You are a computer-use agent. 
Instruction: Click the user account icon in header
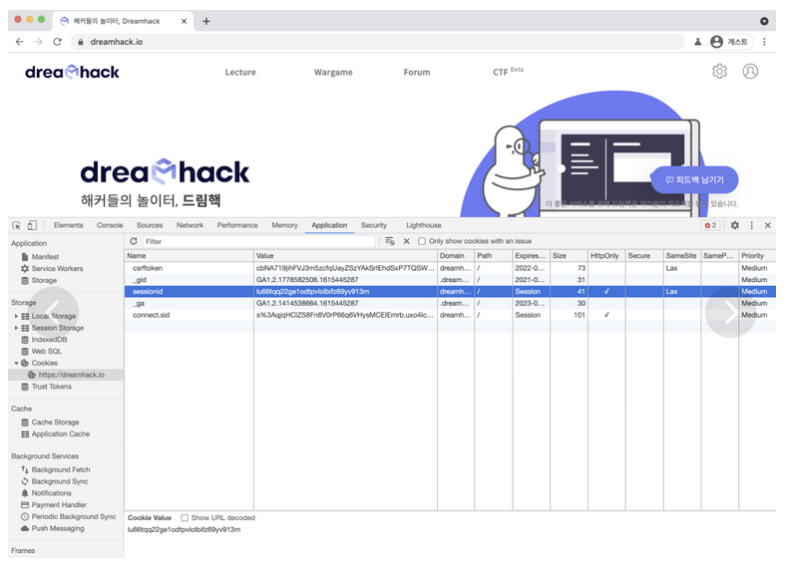click(750, 71)
